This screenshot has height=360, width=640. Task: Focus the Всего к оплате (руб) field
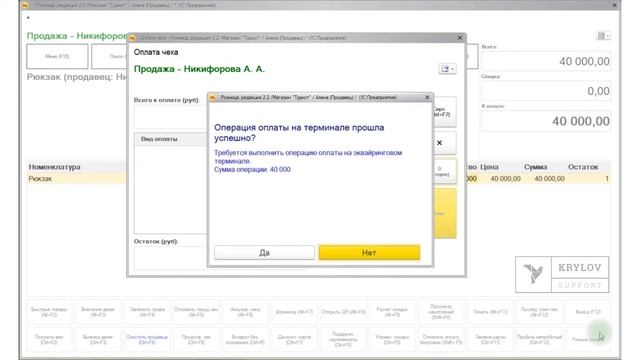pos(171,117)
